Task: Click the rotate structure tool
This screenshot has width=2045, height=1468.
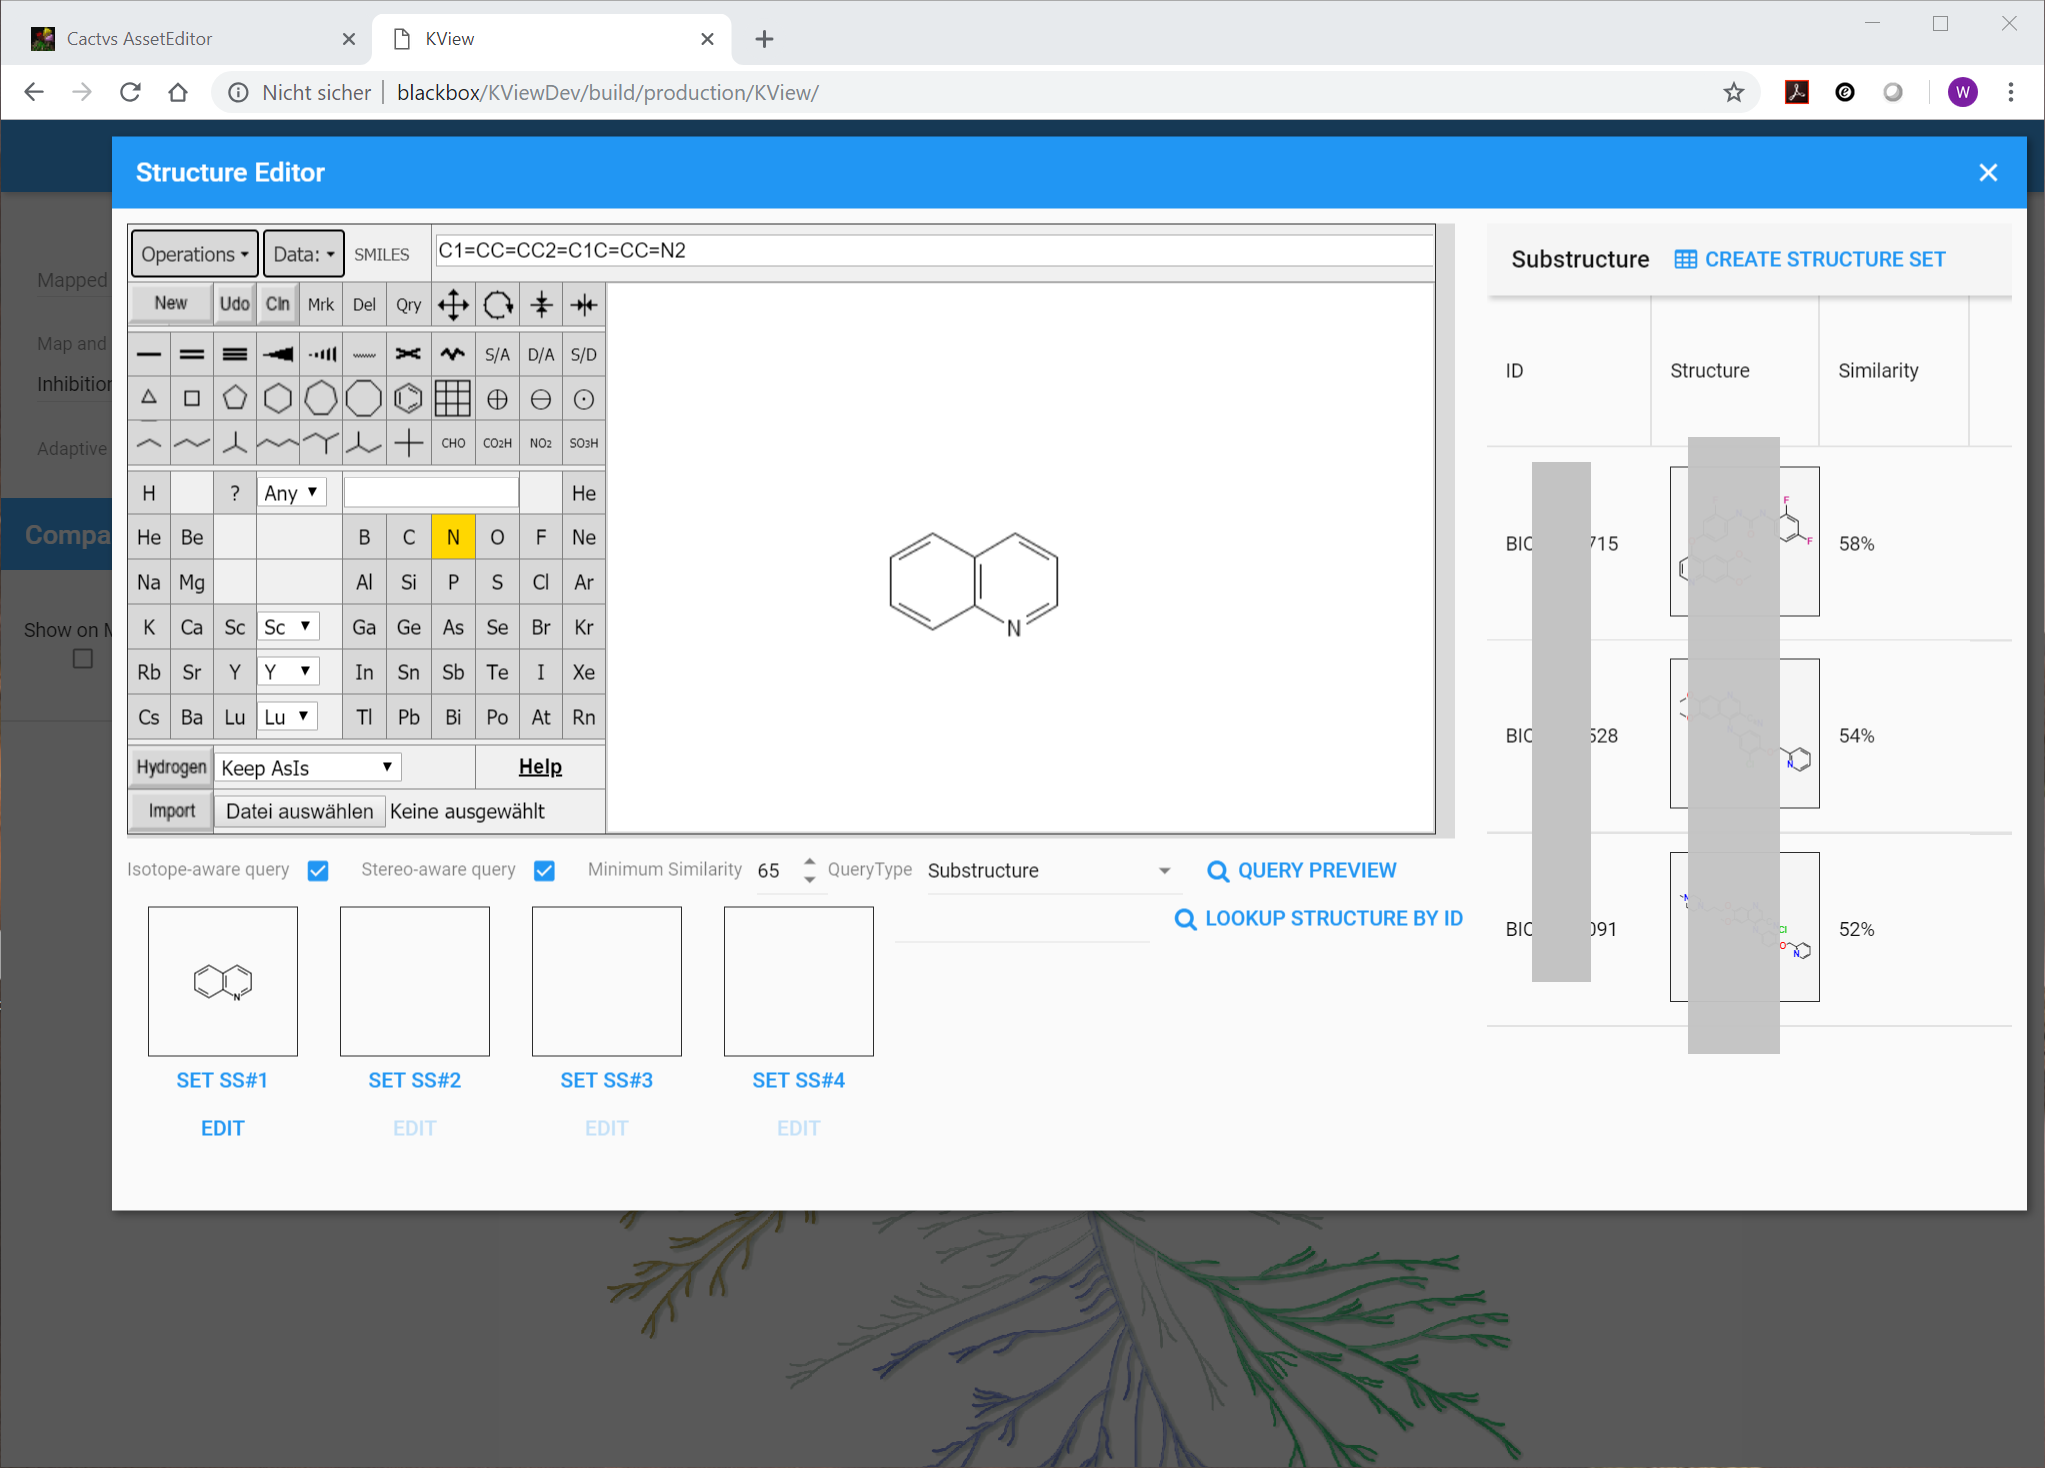Action: 497,305
